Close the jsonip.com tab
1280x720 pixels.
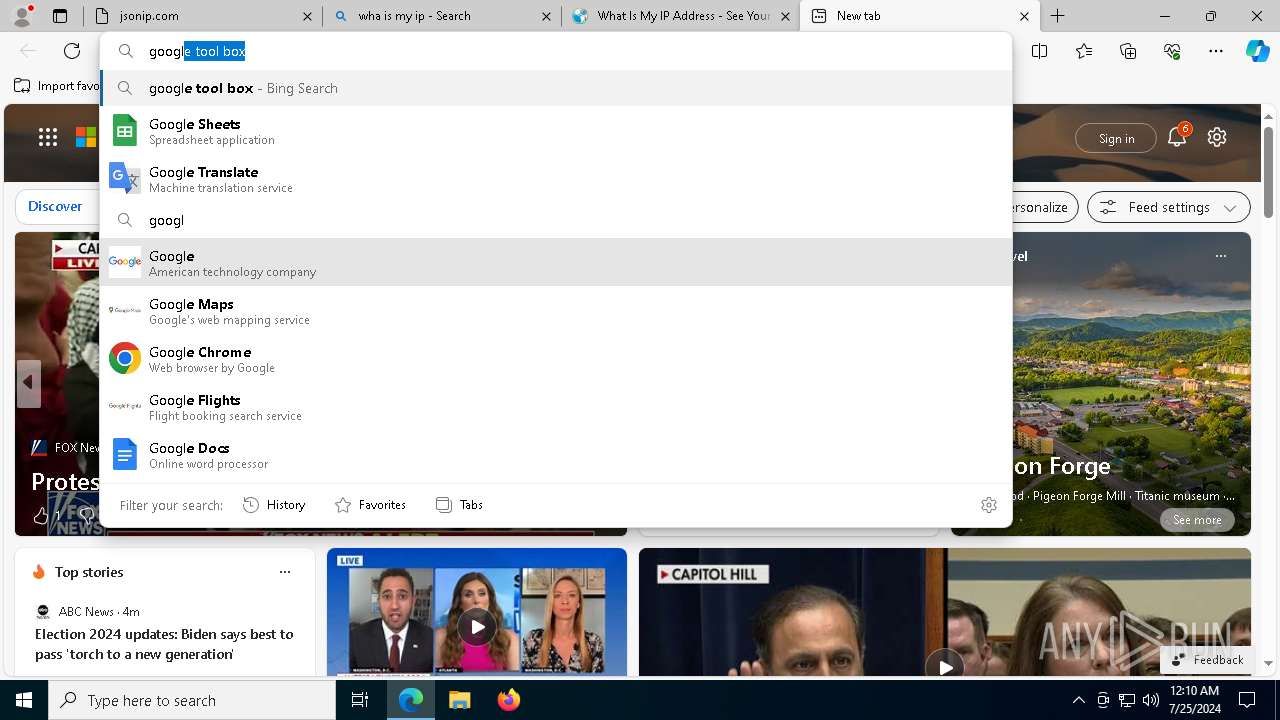[x=307, y=16]
